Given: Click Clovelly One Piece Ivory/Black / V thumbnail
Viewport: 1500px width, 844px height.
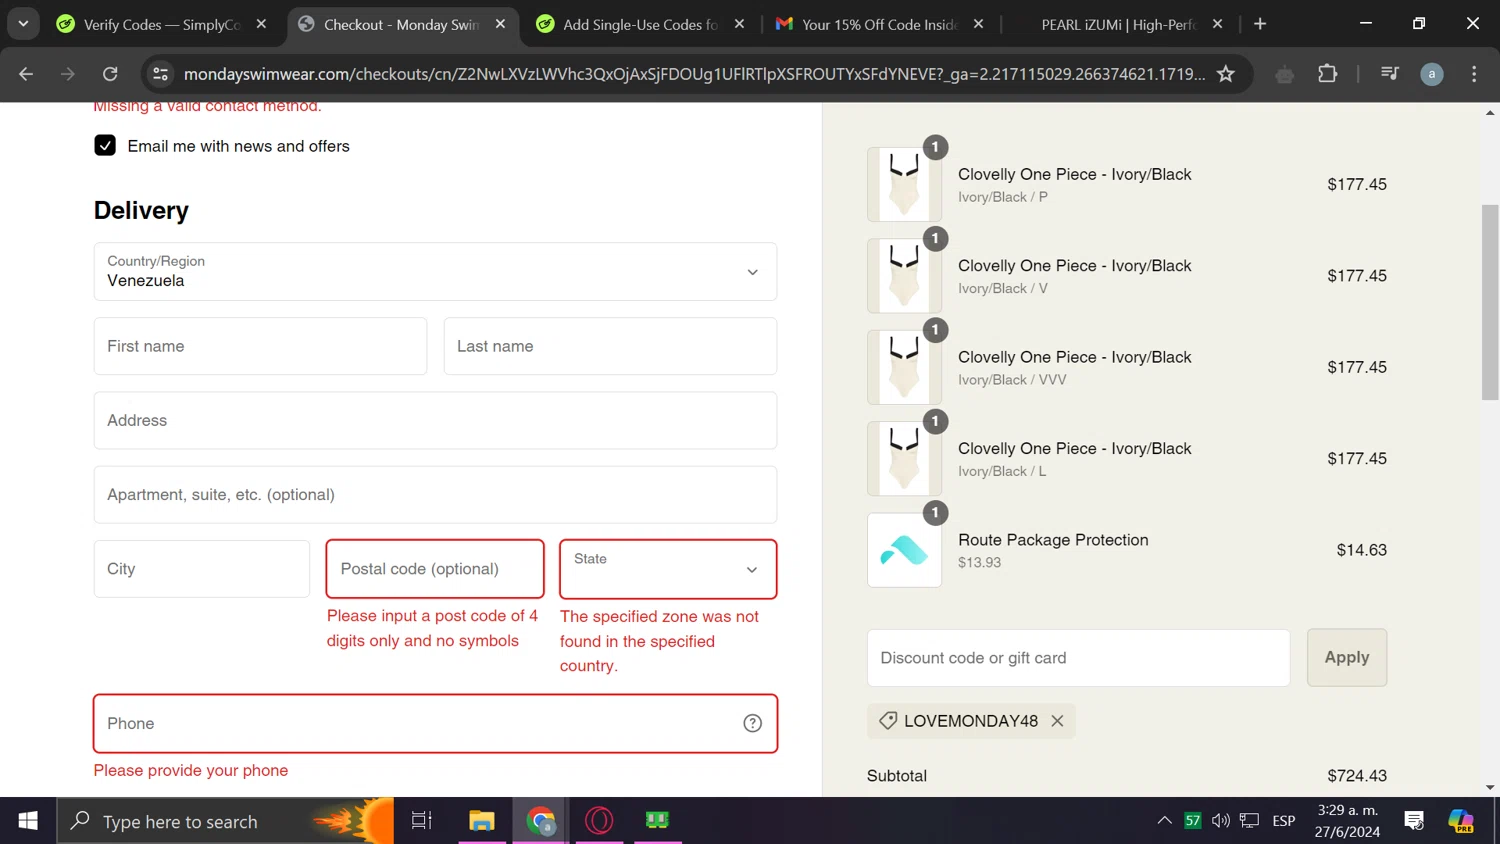Looking at the screenshot, I should [x=904, y=276].
